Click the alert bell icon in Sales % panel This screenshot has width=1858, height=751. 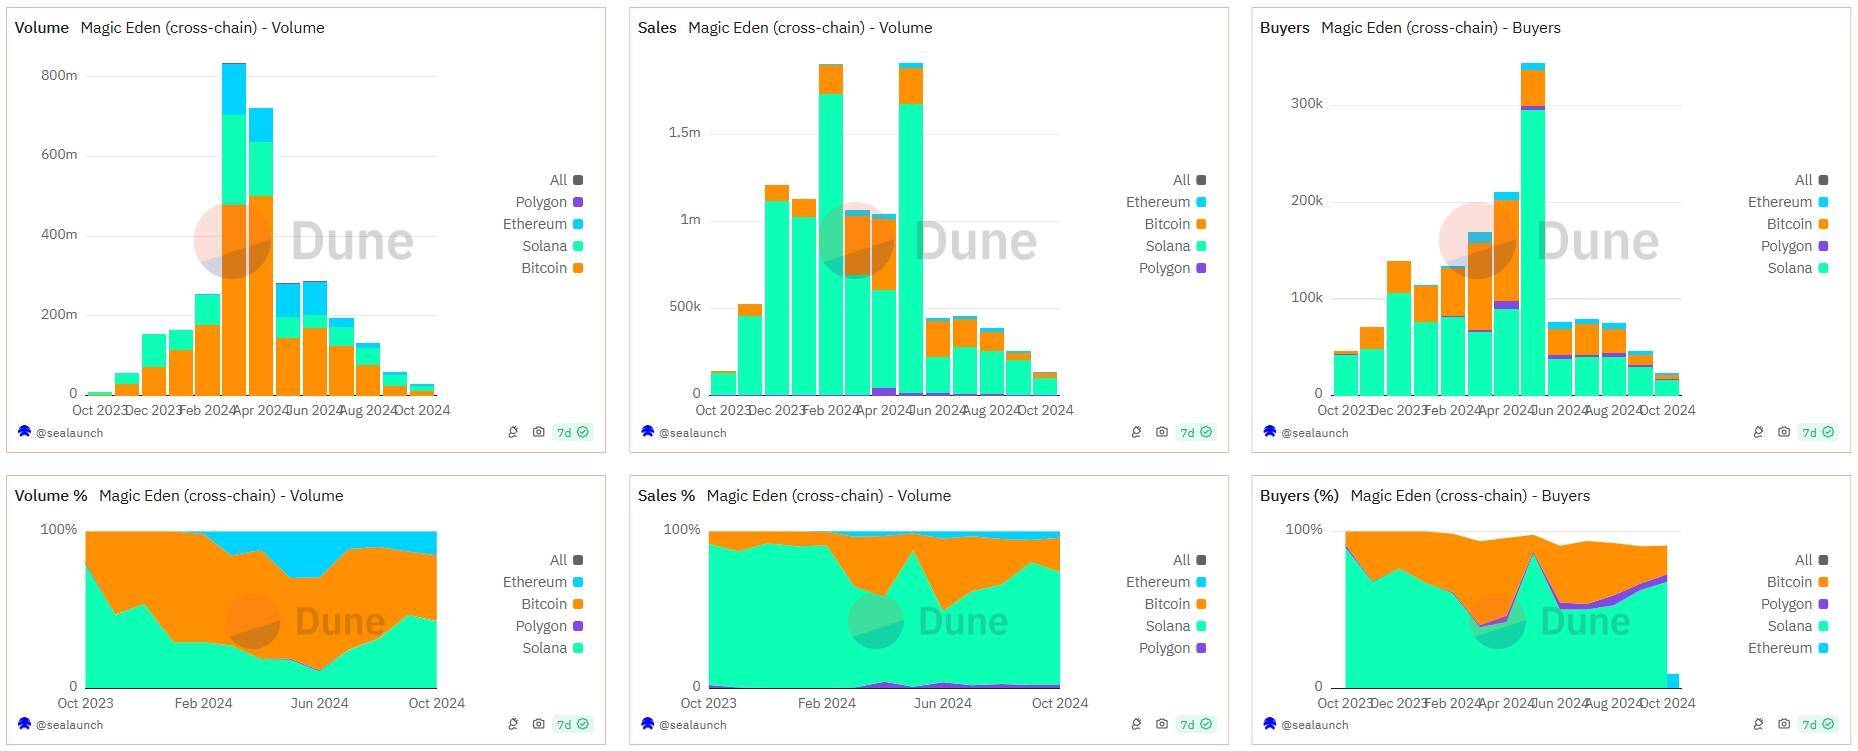1136,724
